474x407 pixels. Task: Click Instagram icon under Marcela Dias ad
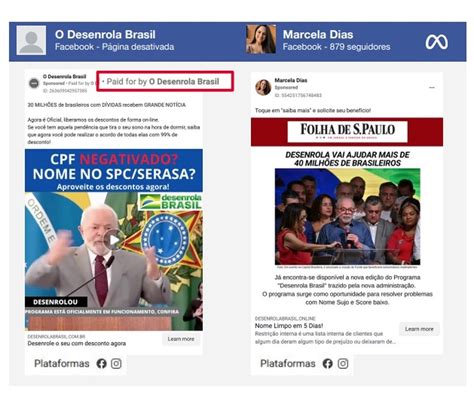click(343, 363)
